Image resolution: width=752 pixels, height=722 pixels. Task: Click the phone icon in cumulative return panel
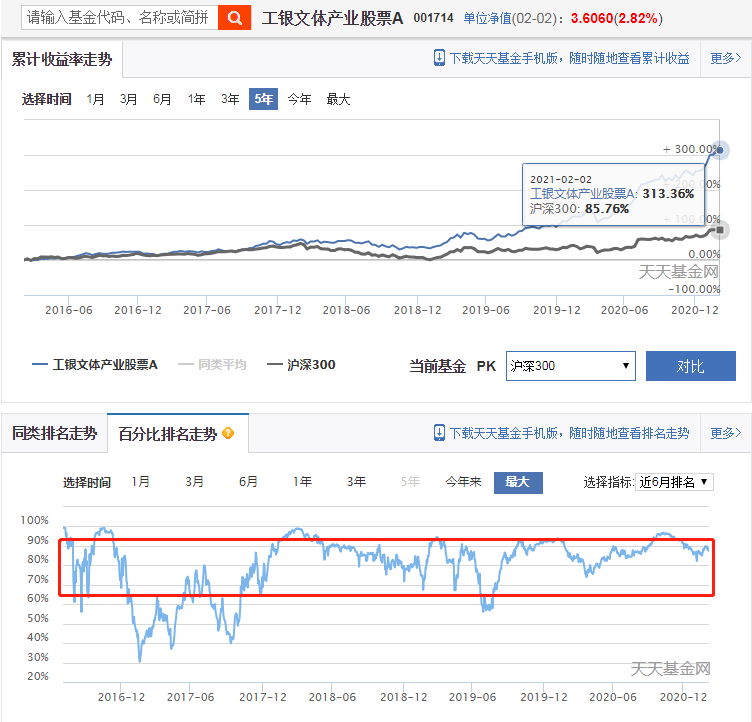pyautogui.click(x=439, y=58)
